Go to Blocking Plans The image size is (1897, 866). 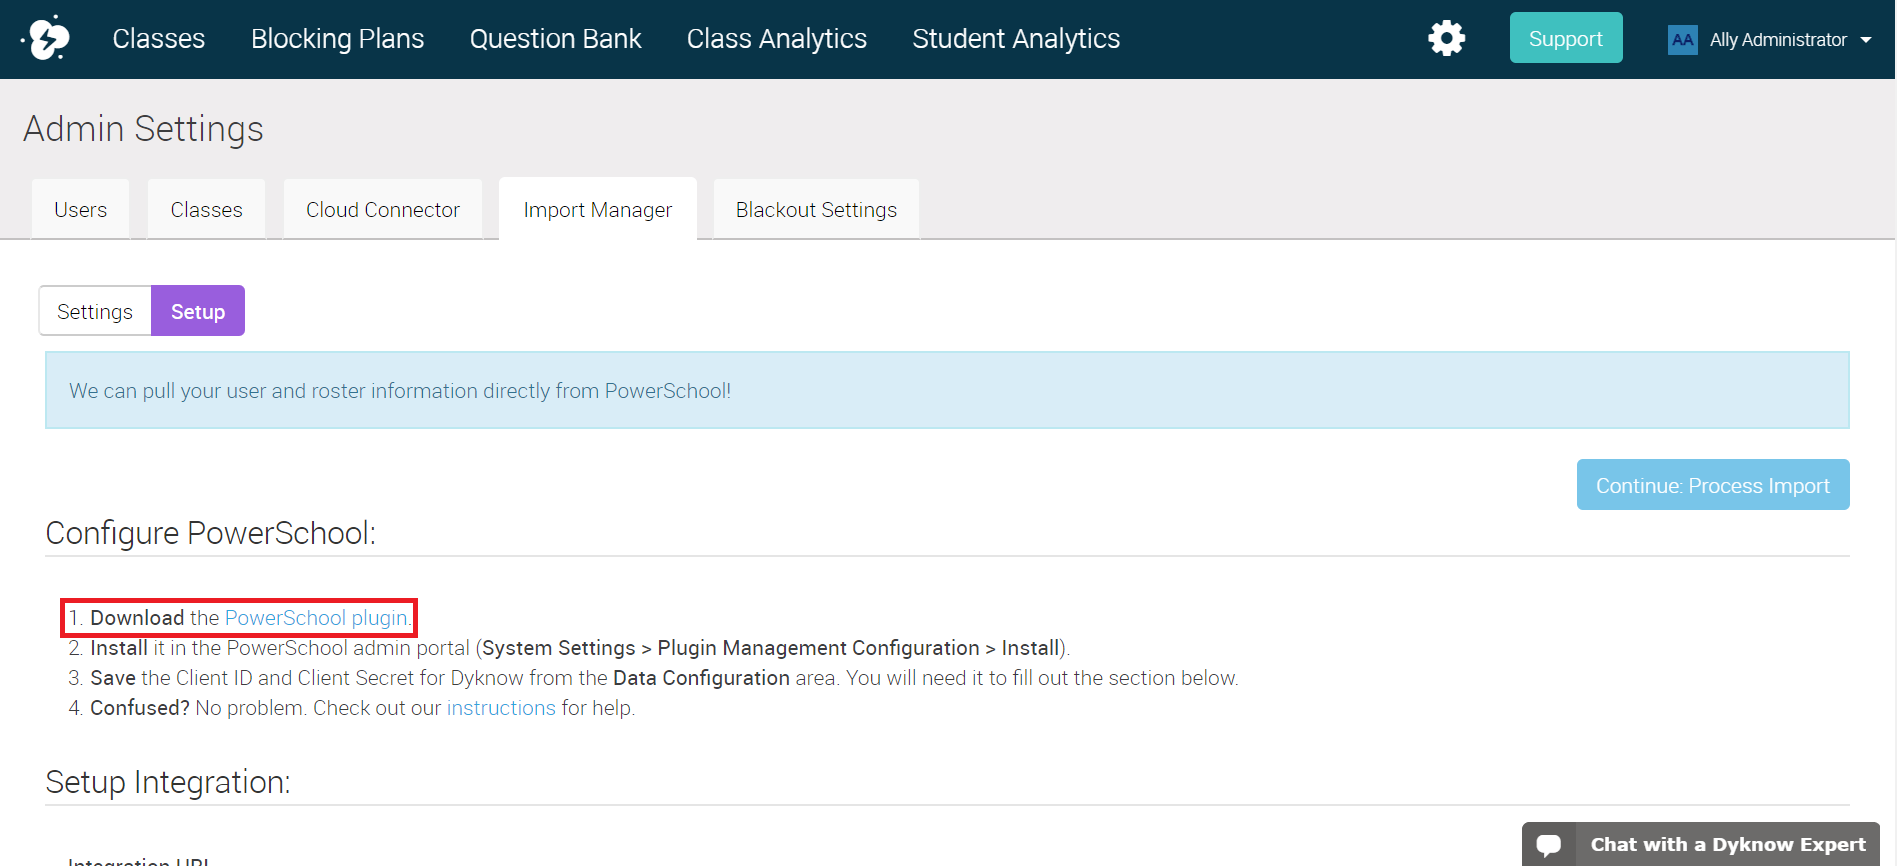[x=337, y=39]
